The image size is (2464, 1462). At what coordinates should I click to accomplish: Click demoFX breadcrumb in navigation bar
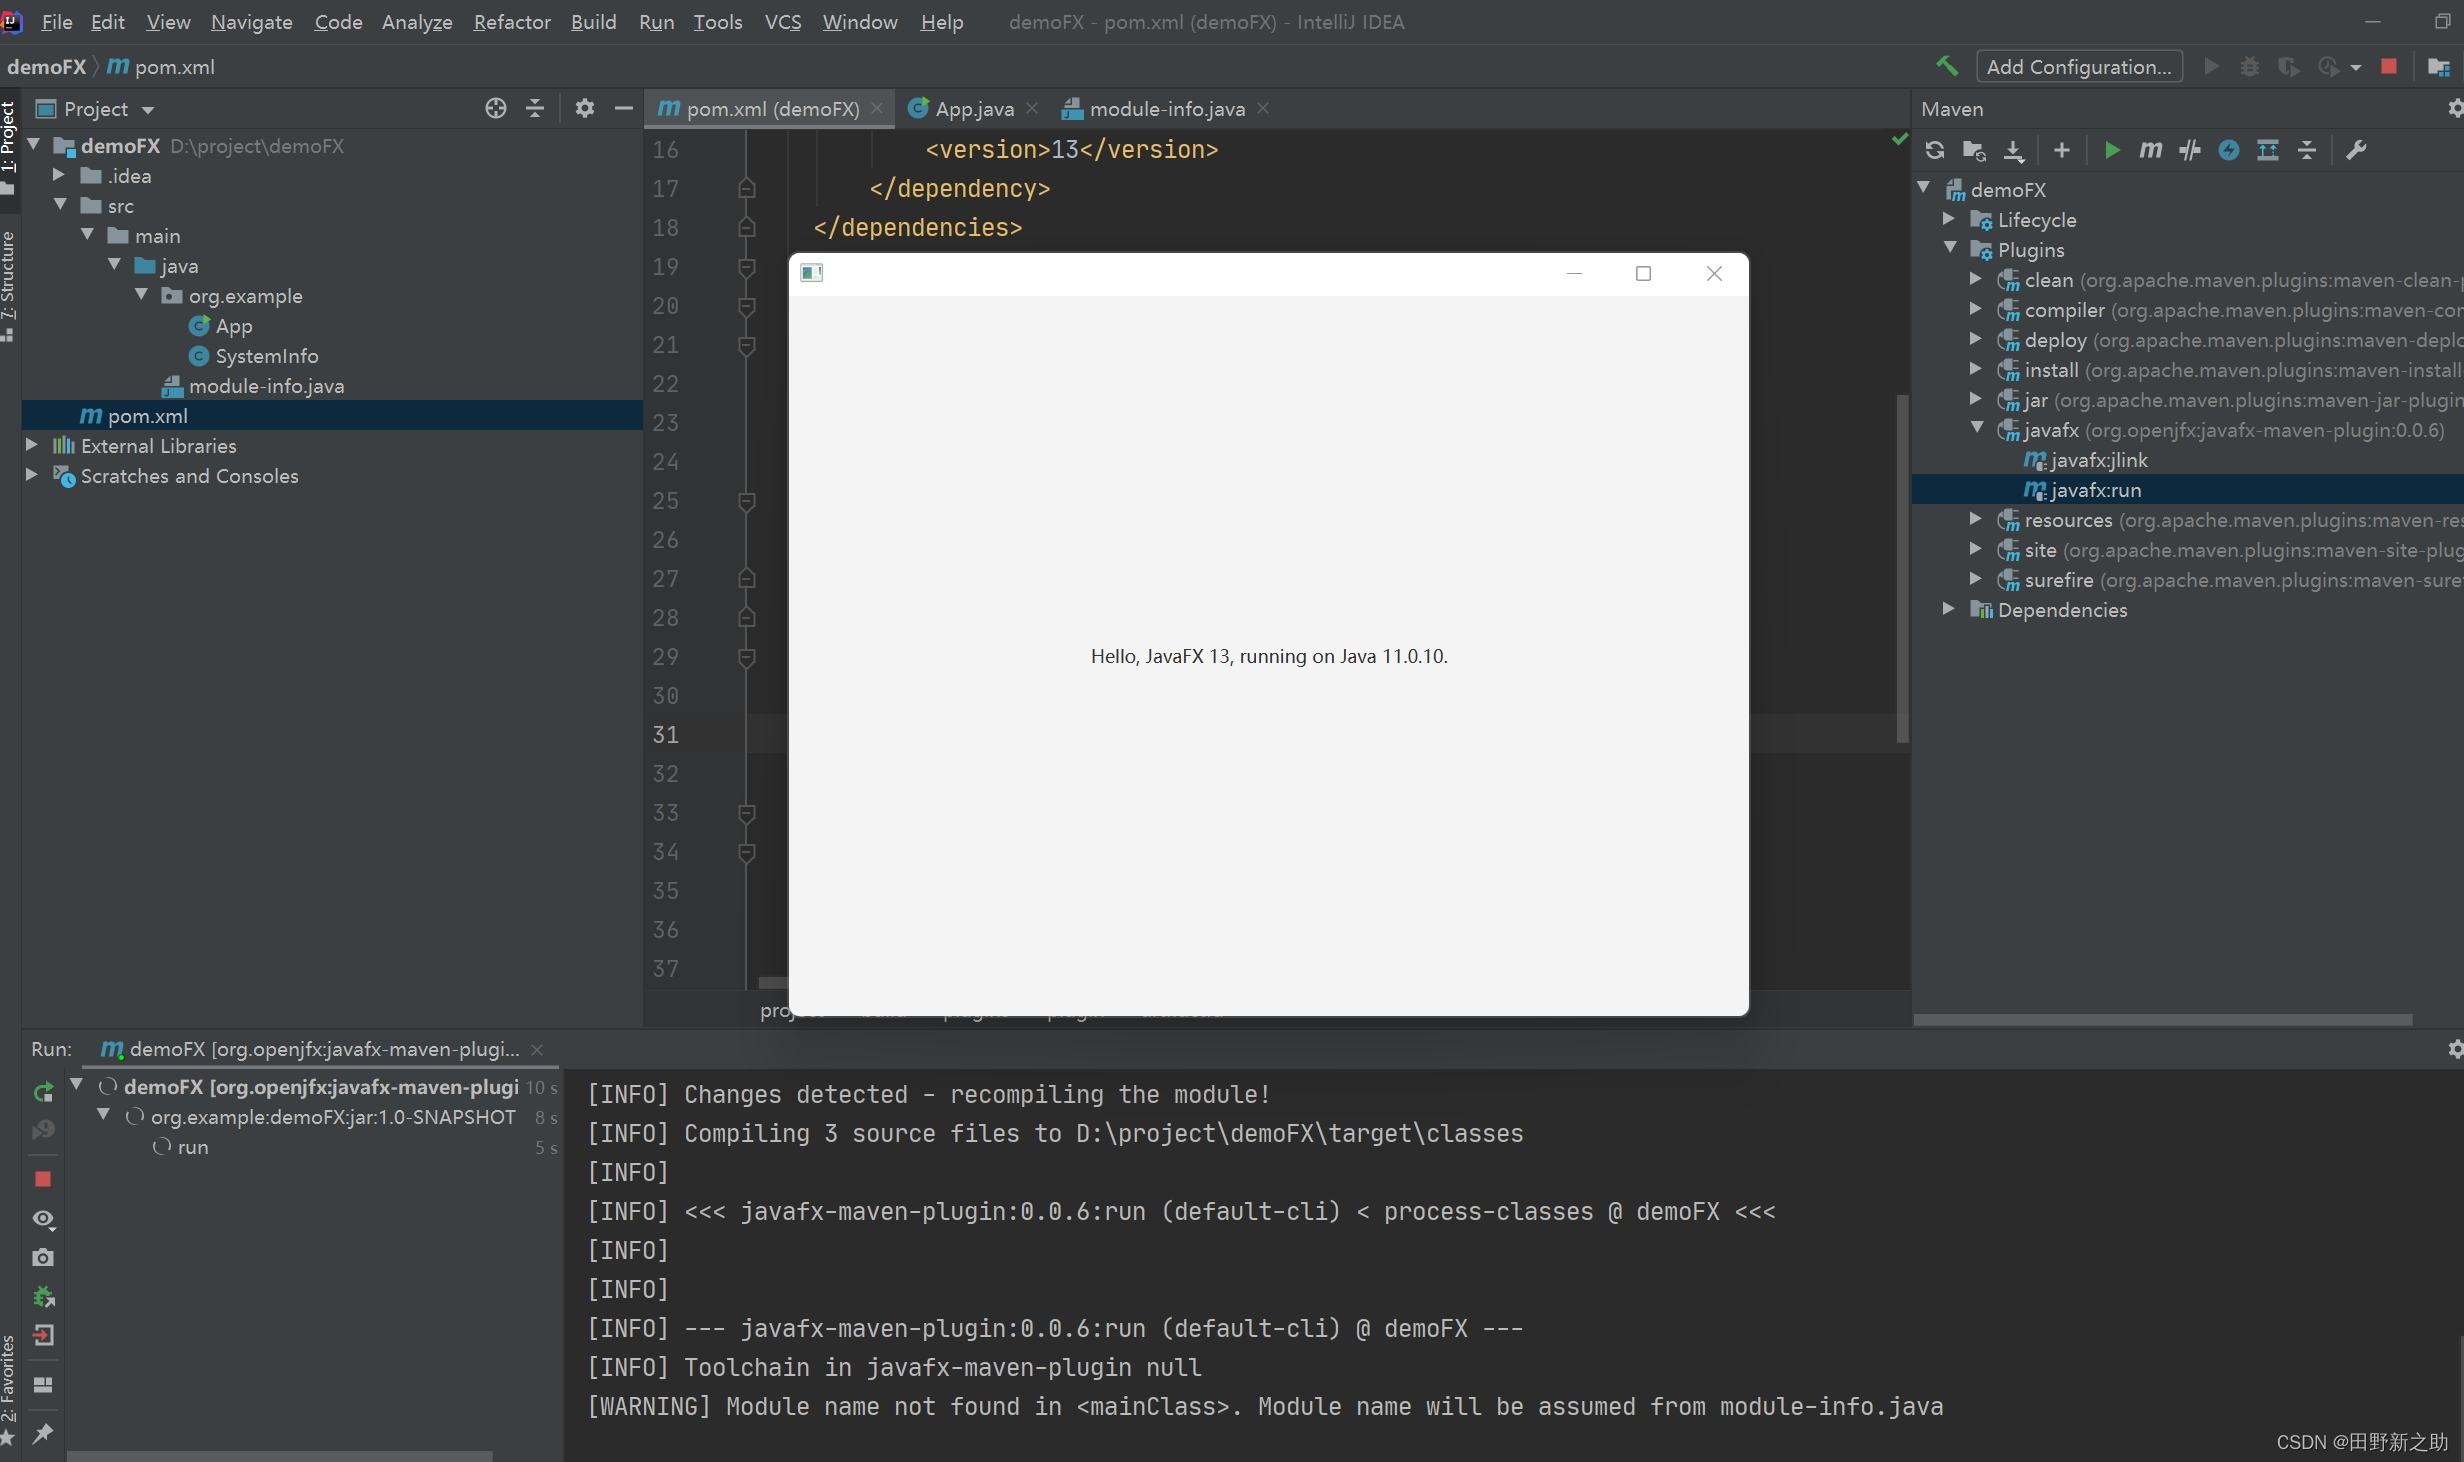click(x=46, y=66)
